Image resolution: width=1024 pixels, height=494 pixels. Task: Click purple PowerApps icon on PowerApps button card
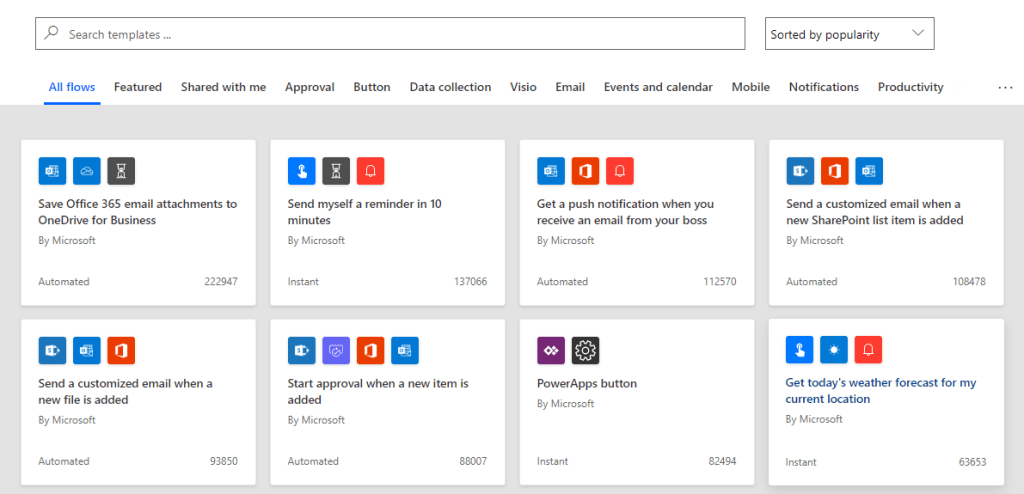pos(551,350)
